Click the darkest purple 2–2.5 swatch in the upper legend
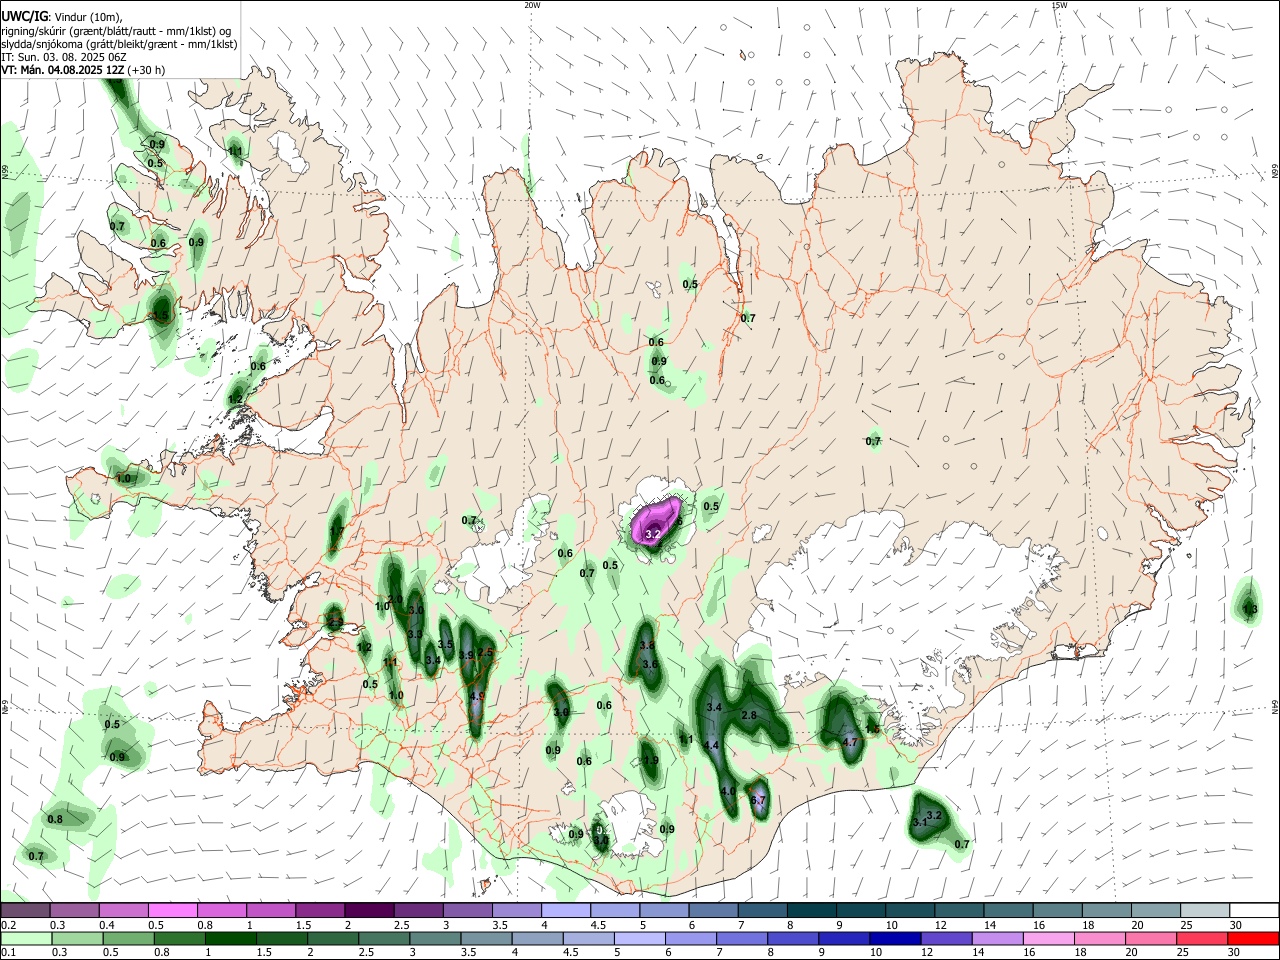The image size is (1280, 960). coord(369,910)
